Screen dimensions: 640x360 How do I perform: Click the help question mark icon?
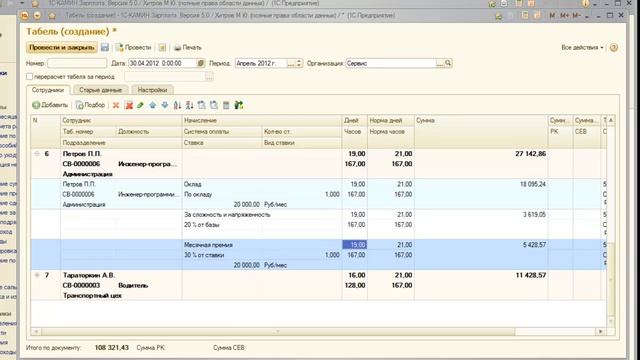613,47
